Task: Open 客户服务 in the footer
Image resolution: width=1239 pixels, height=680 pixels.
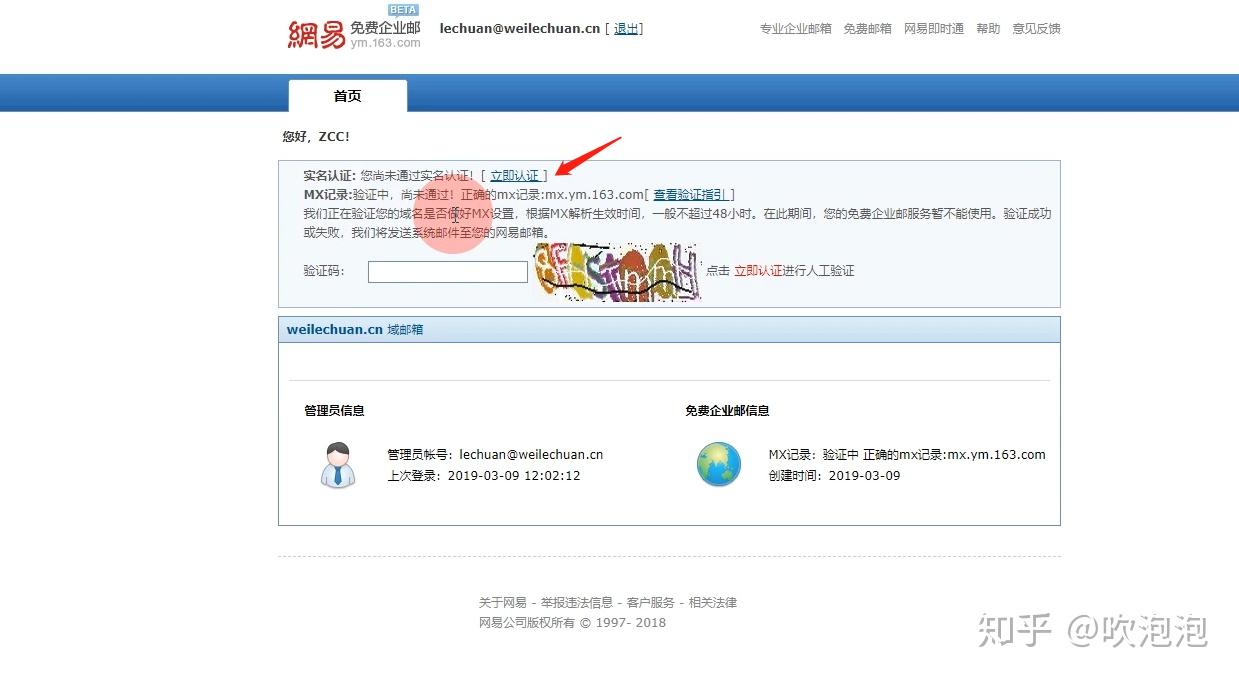Action: click(x=651, y=603)
